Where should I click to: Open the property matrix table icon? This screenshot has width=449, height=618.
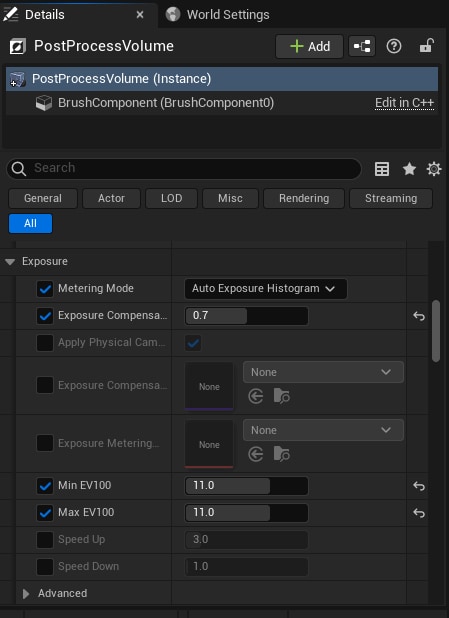pyautogui.click(x=382, y=169)
